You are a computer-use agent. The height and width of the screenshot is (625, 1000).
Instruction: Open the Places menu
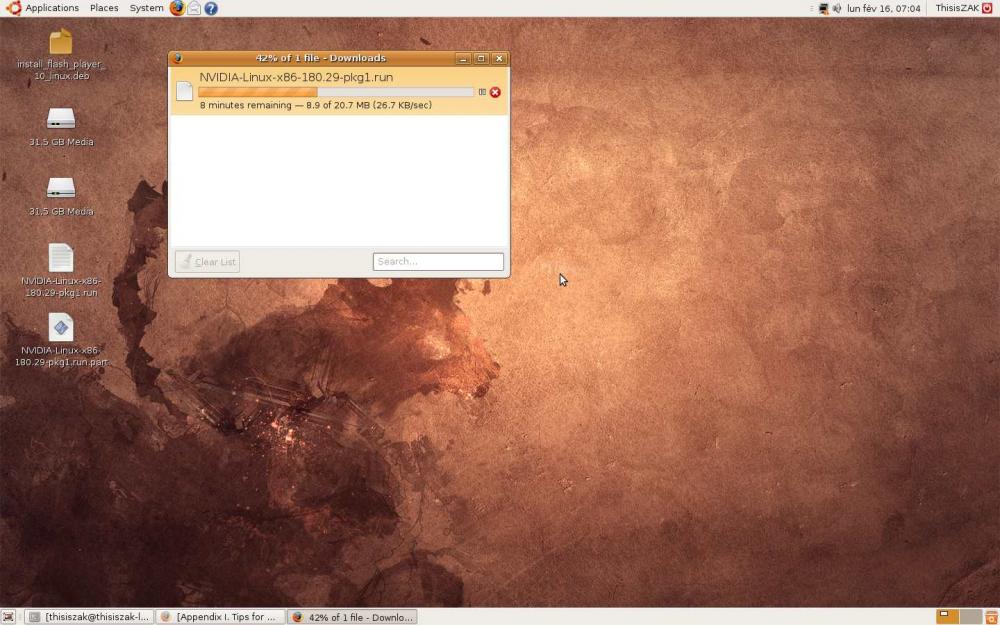point(104,8)
